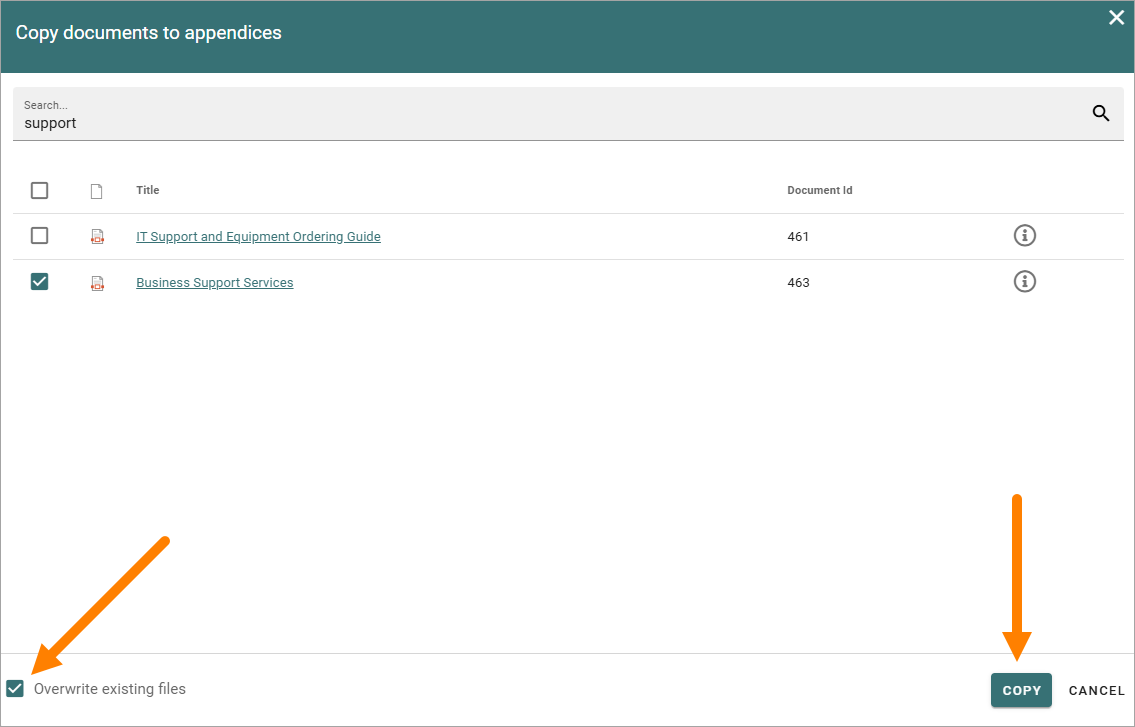Click the document type column header icon

click(96, 191)
